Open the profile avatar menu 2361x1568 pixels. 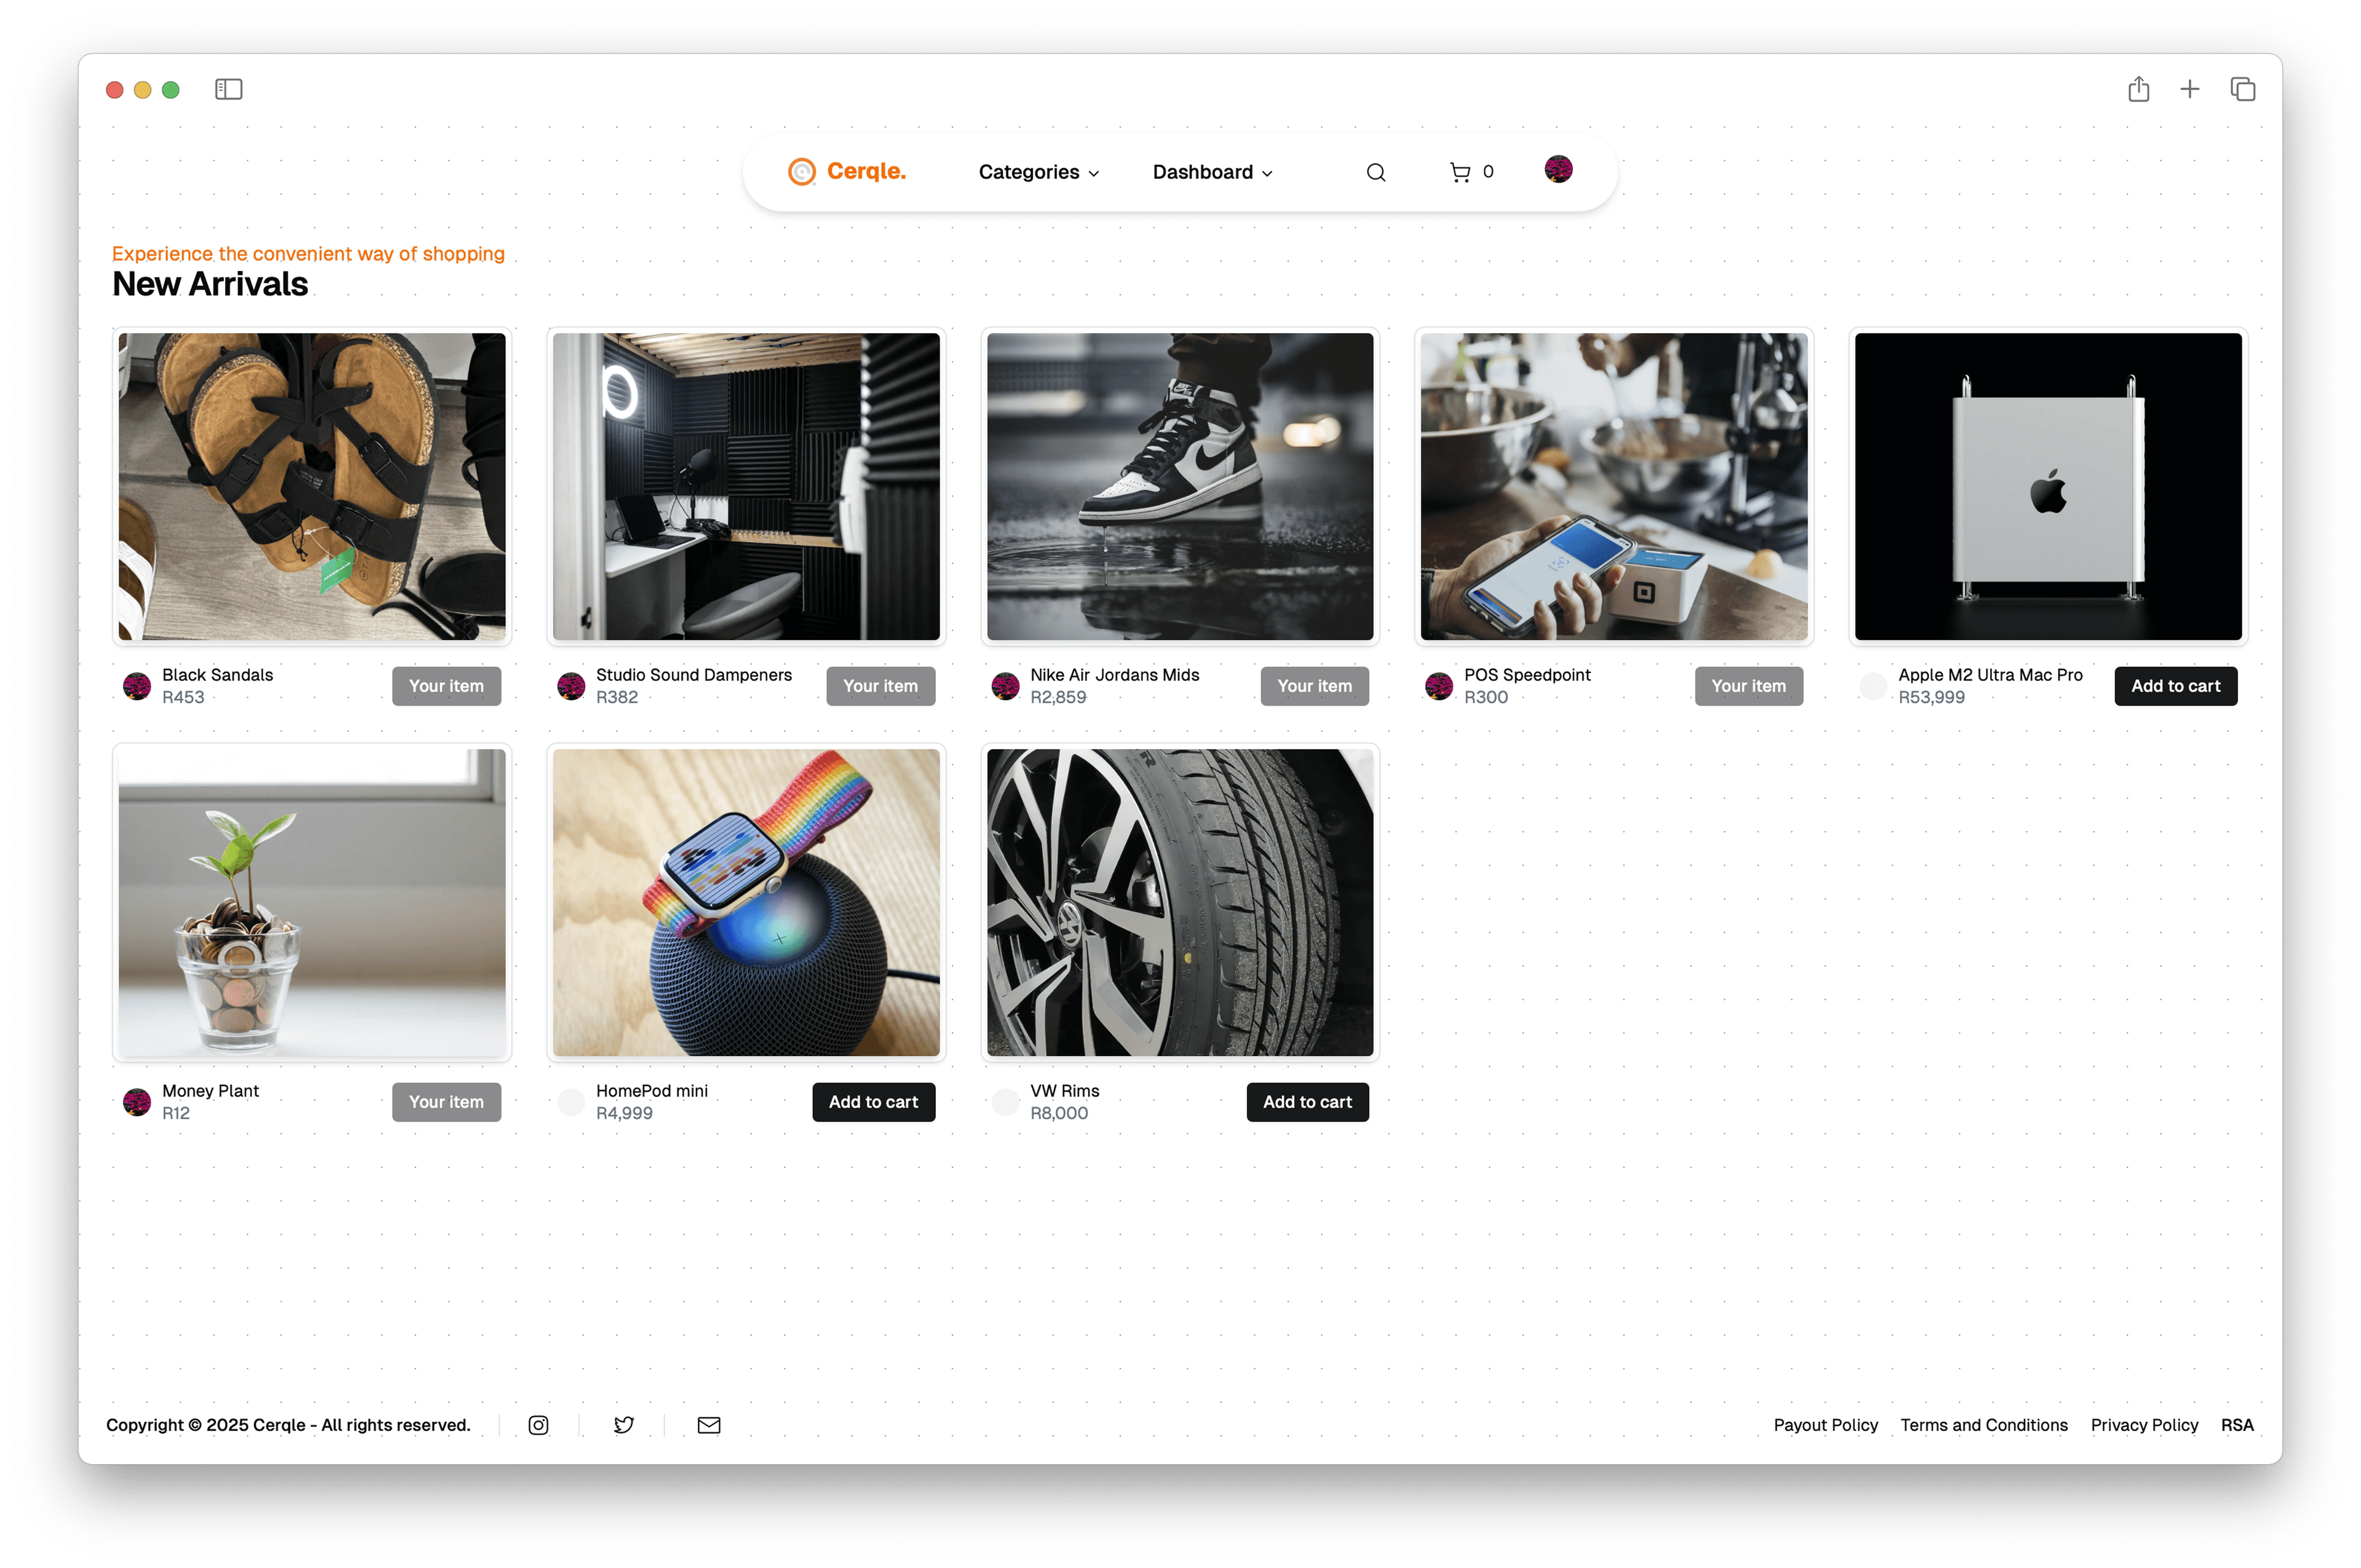[1559, 170]
